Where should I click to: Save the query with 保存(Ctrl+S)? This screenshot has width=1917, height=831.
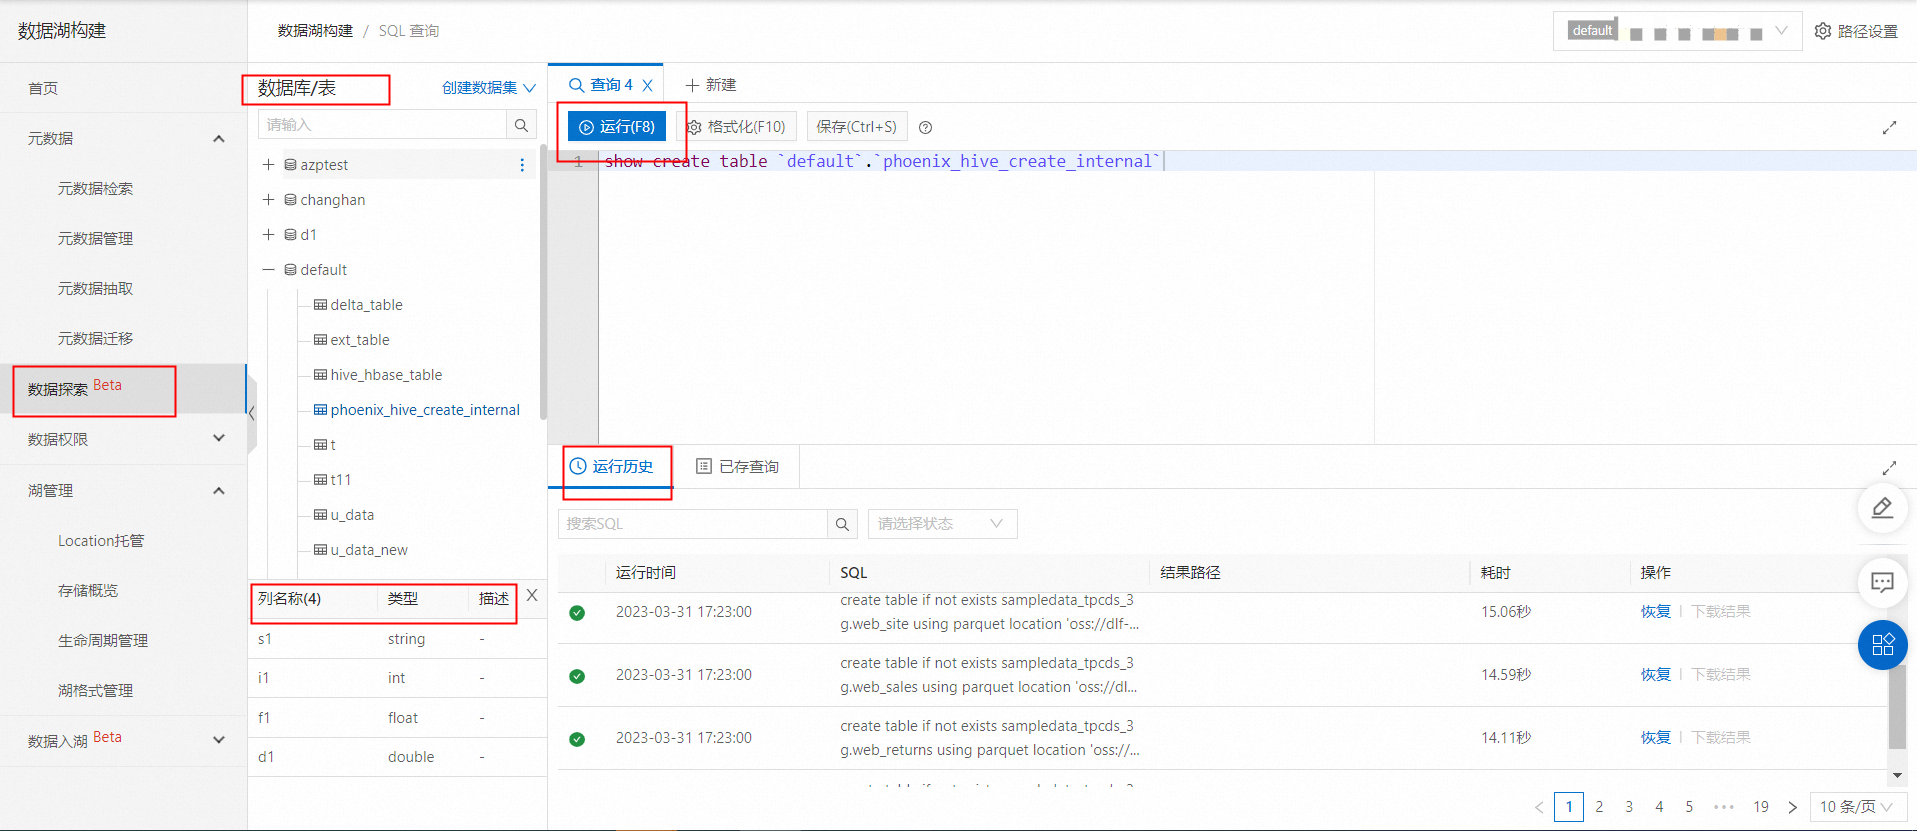tap(857, 127)
